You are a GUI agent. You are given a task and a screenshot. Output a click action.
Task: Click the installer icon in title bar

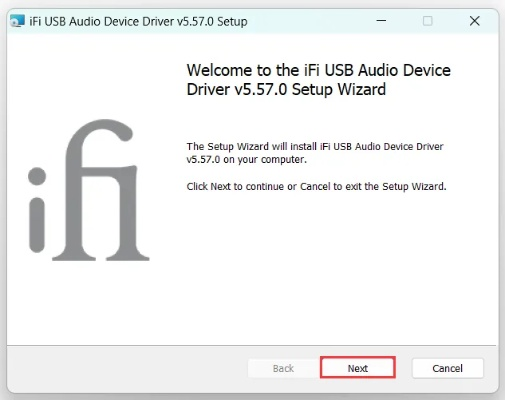click(x=17, y=21)
